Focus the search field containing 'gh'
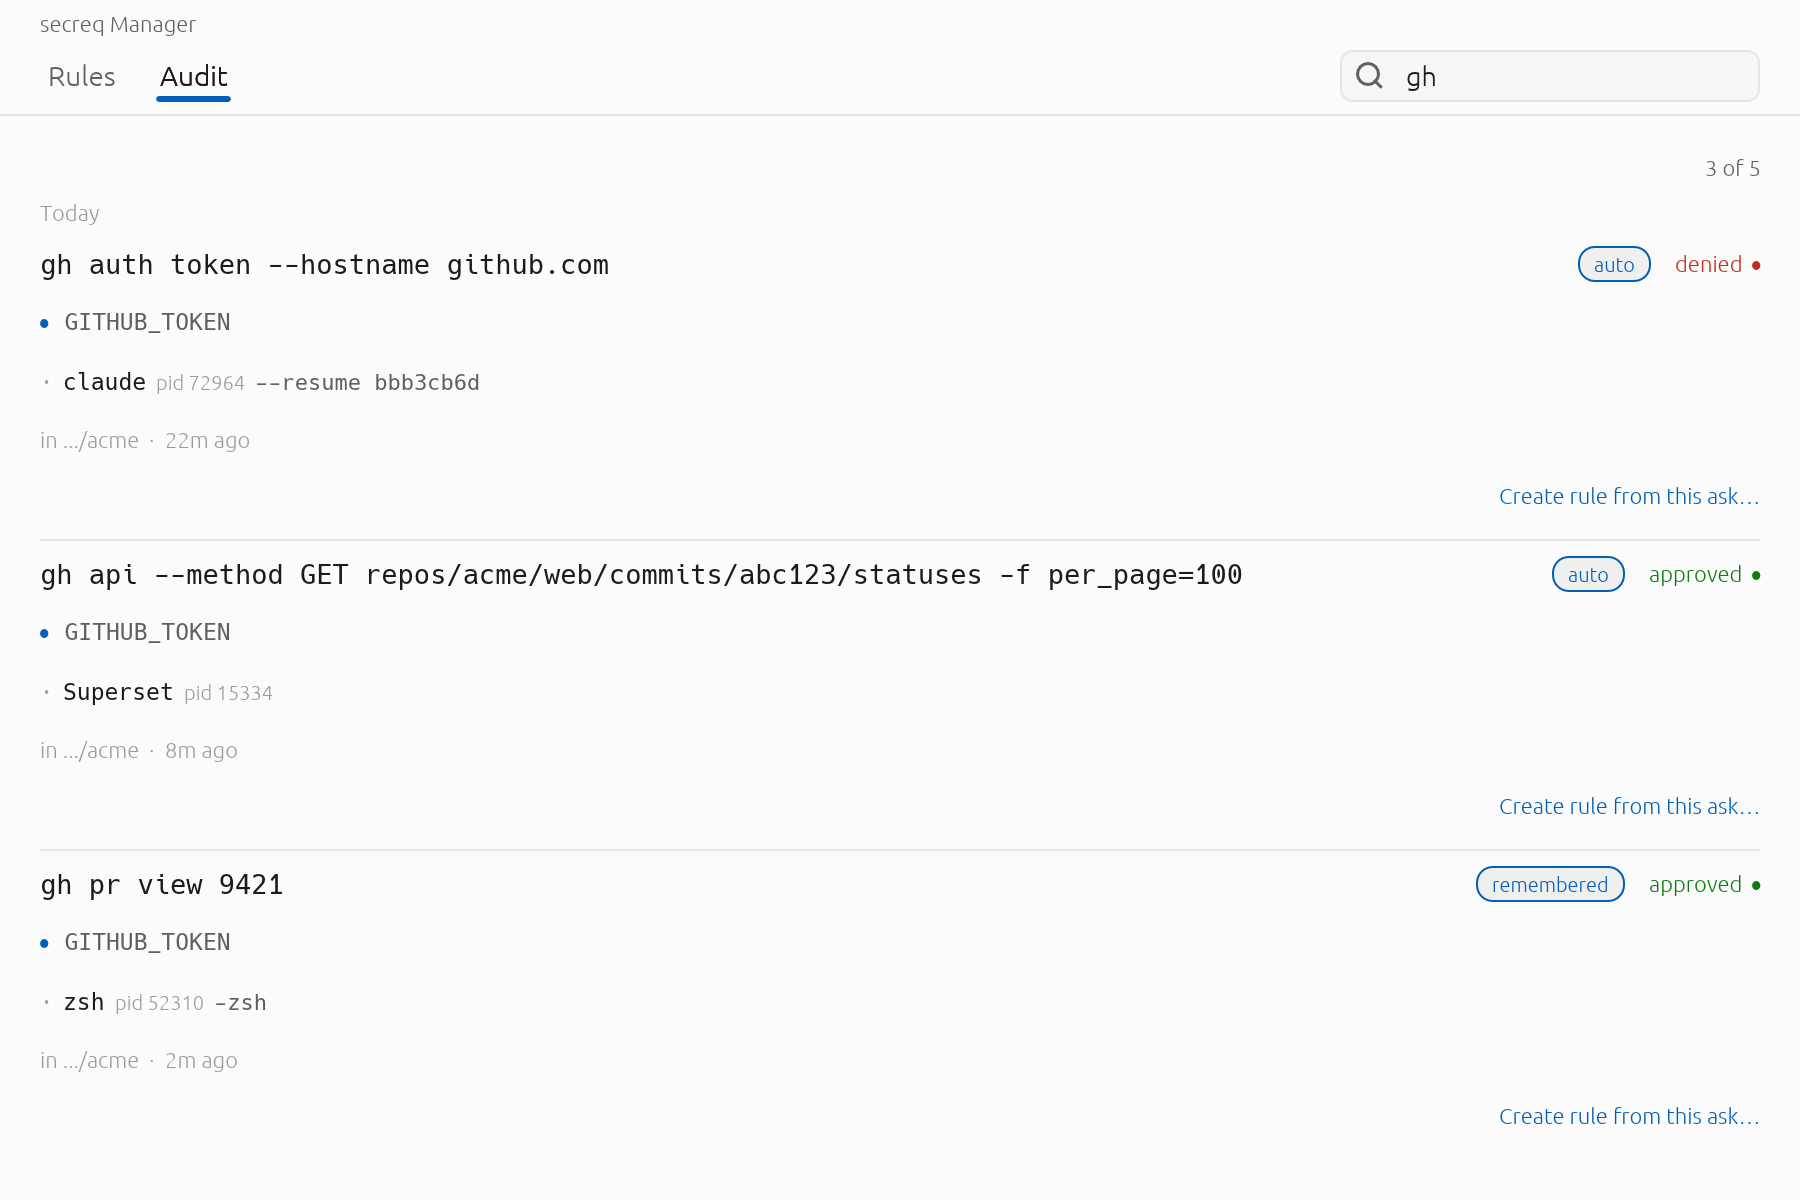The height and width of the screenshot is (1200, 1800). pos(1549,76)
